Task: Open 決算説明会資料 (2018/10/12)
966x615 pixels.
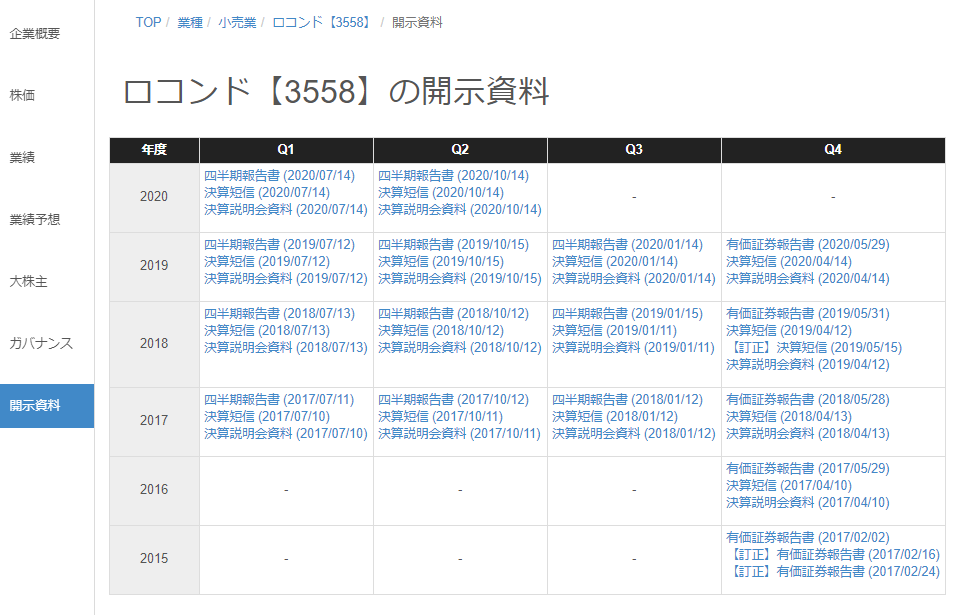Action: [x=460, y=348]
